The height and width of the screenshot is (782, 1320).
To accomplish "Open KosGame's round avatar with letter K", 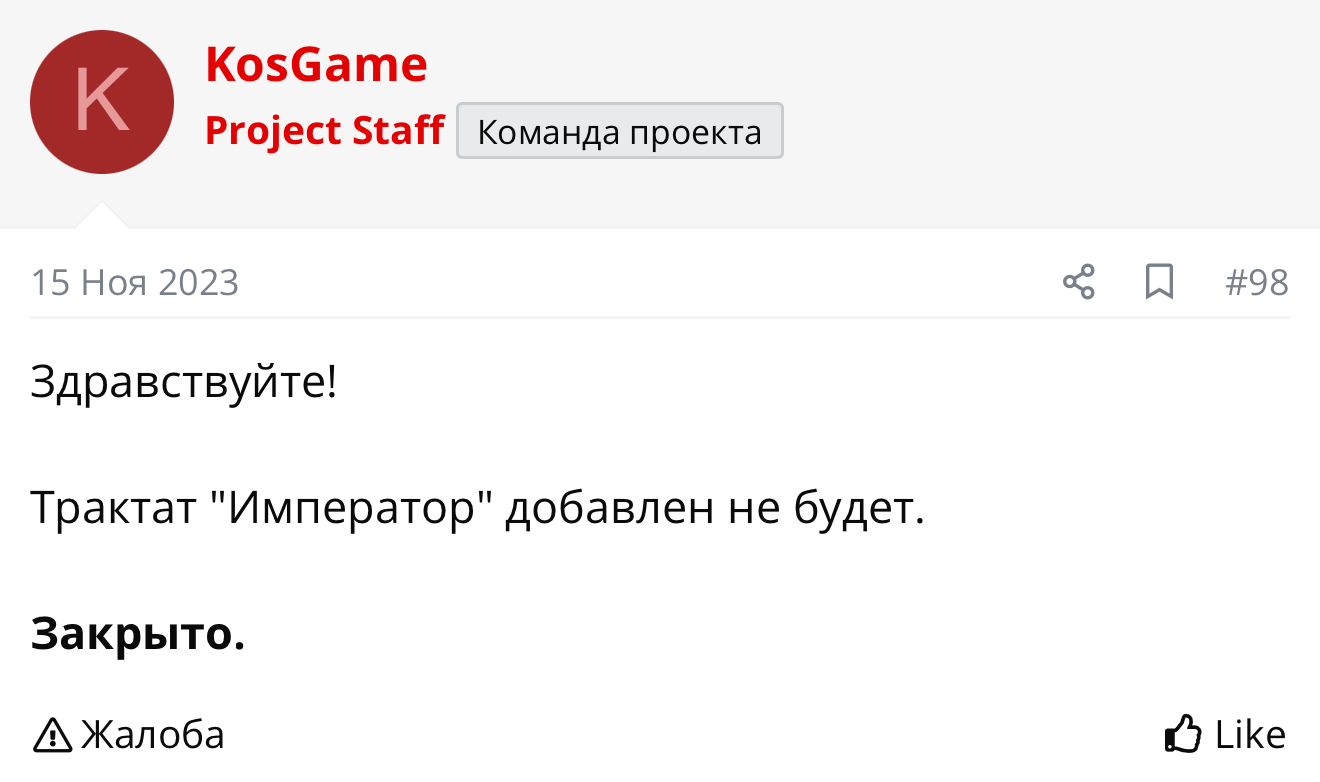I will [102, 102].
